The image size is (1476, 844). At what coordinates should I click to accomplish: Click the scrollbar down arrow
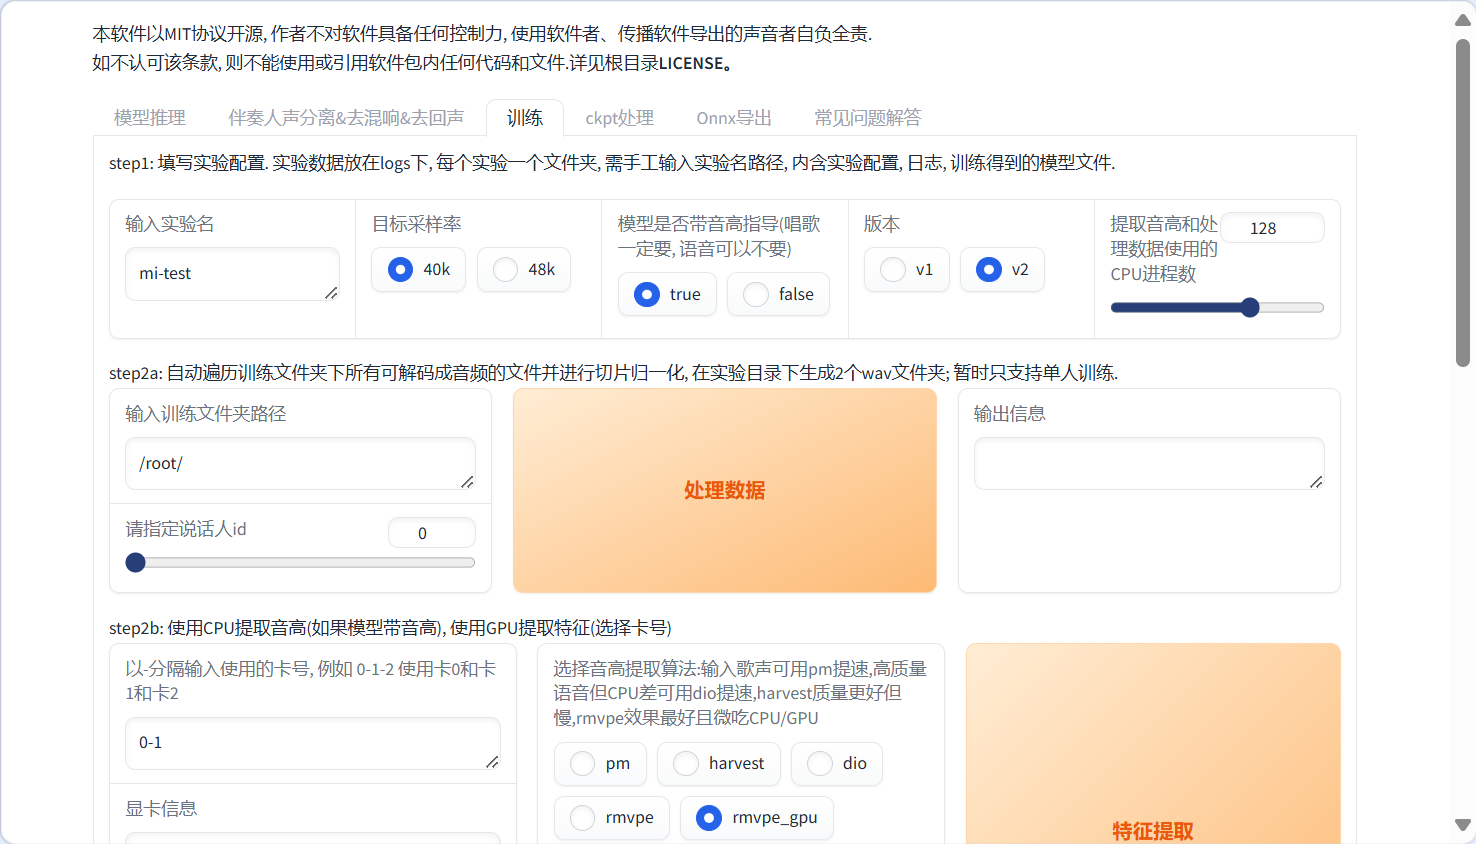pyautogui.click(x=1463, y=825)
